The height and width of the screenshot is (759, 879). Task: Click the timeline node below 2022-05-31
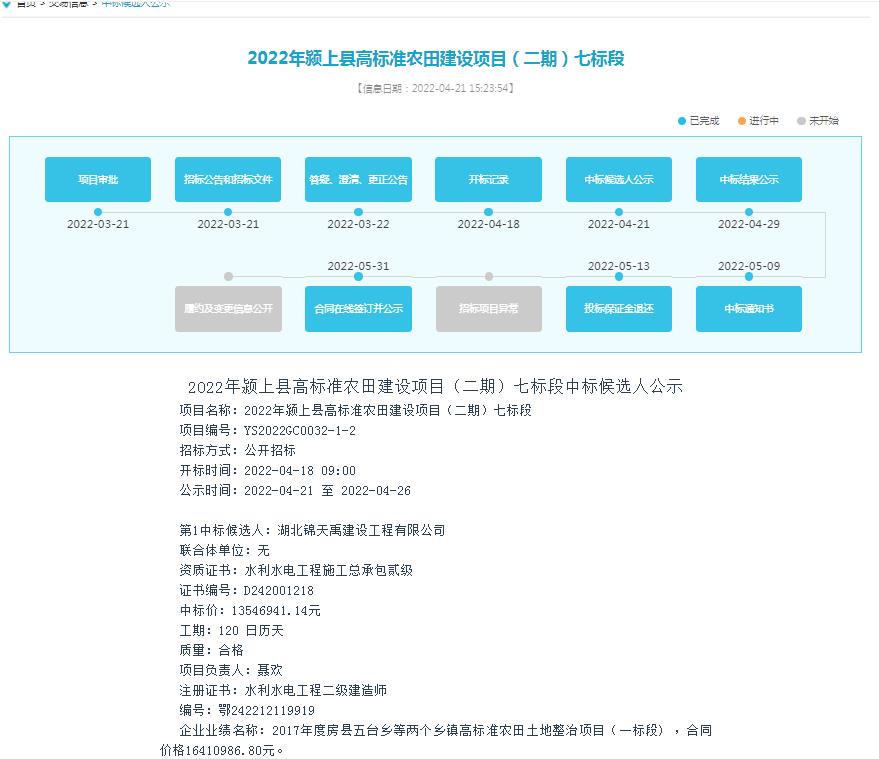tap(358, 277)
